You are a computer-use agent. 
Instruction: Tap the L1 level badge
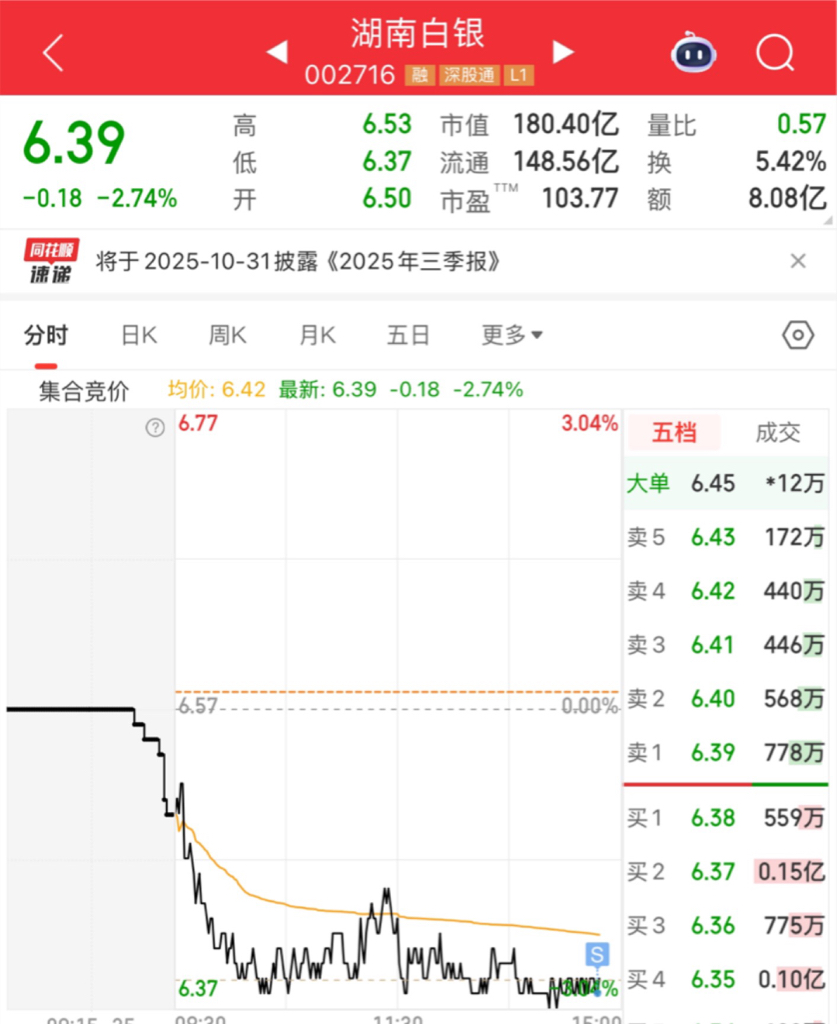(519, 75)
